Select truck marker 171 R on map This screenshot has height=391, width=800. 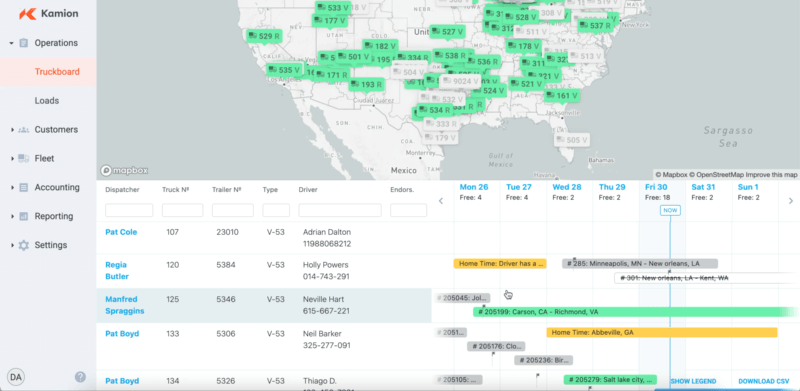click(332, 75)
